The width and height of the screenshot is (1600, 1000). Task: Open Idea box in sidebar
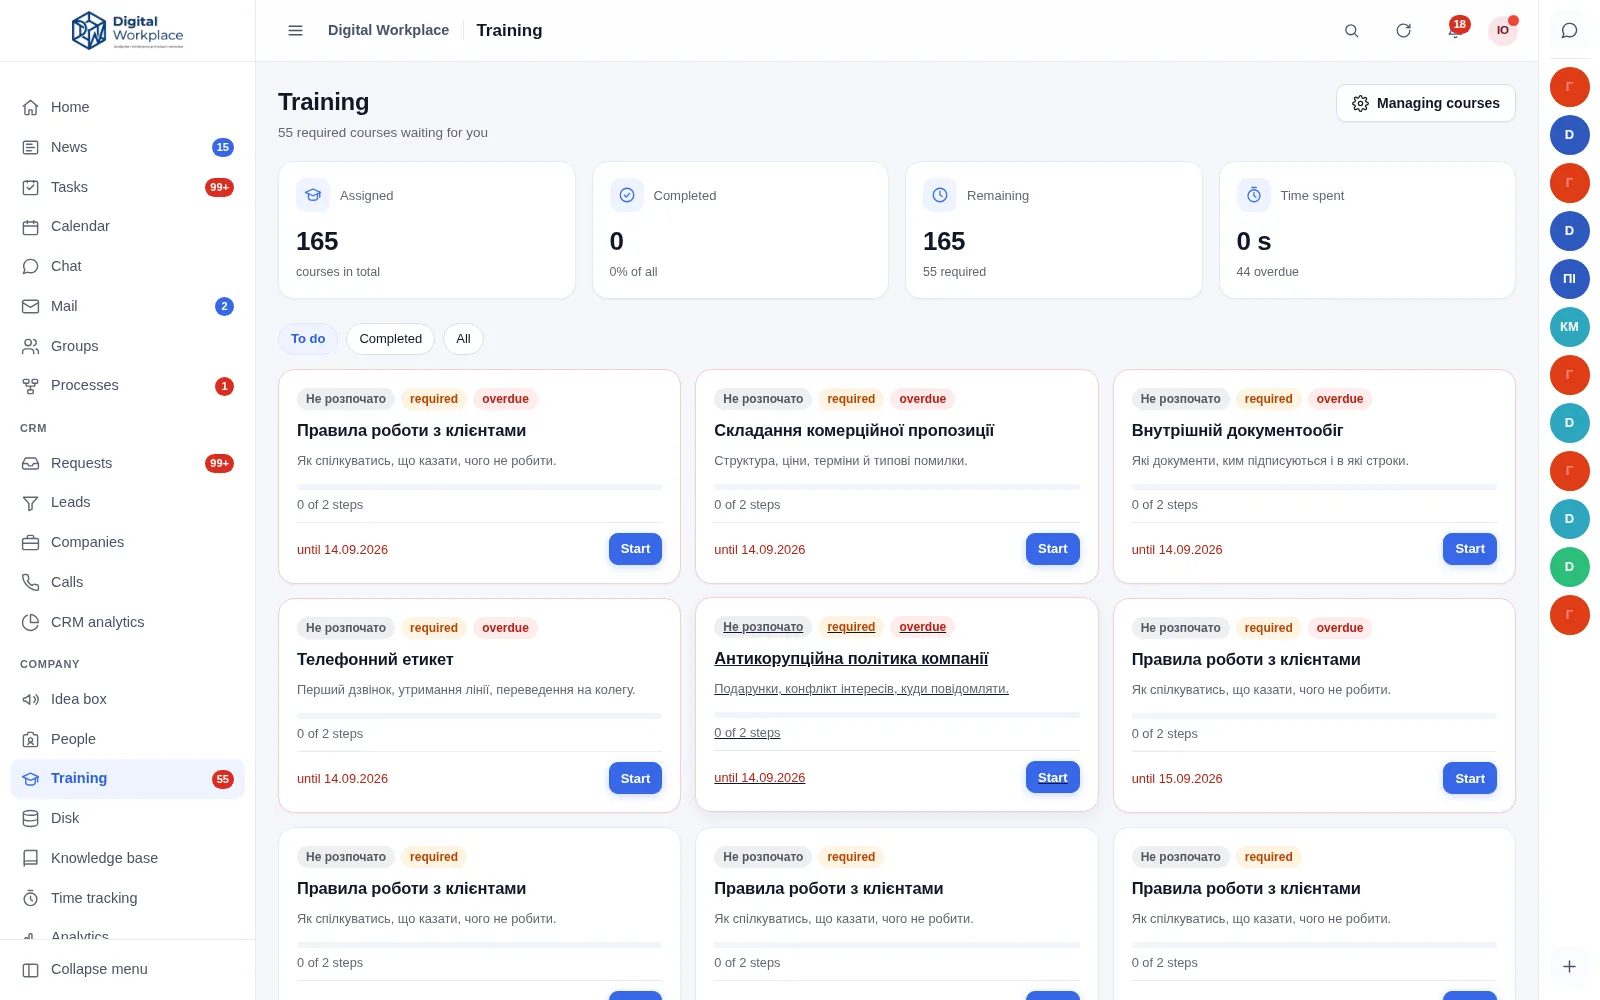click(x=127, y=699)
